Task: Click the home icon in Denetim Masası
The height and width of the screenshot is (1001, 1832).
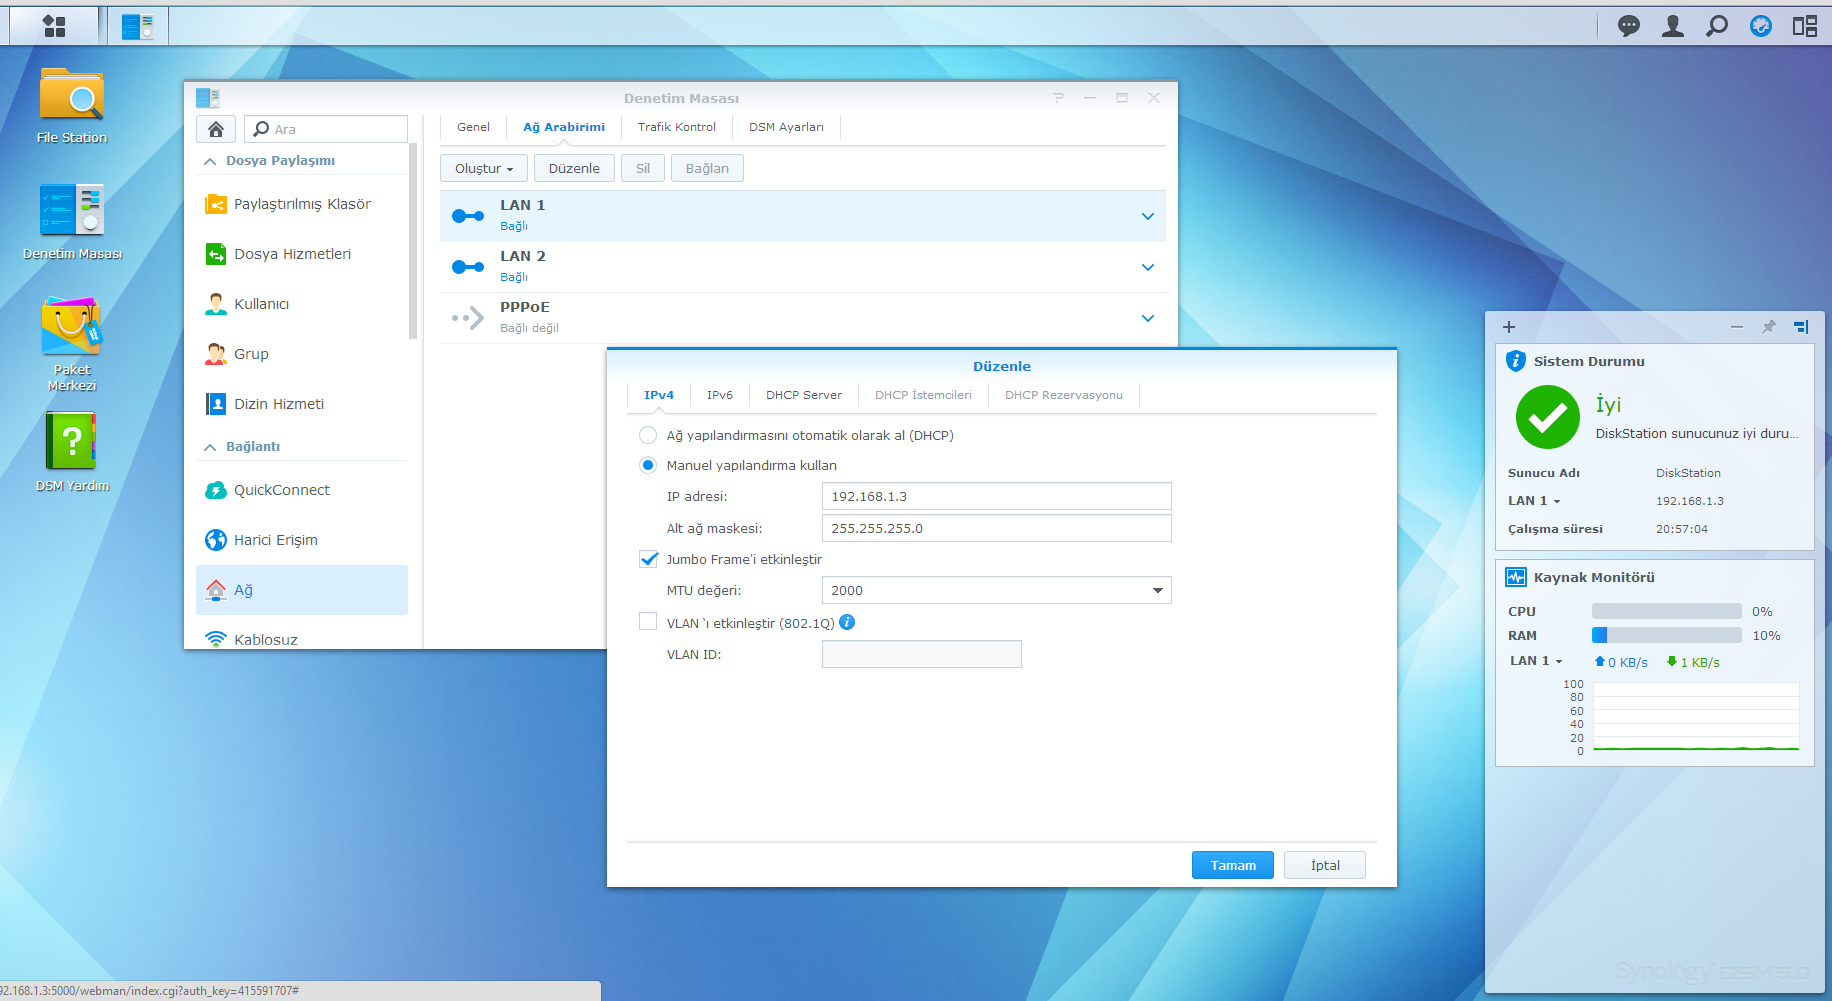Action: tap(216, 129)
